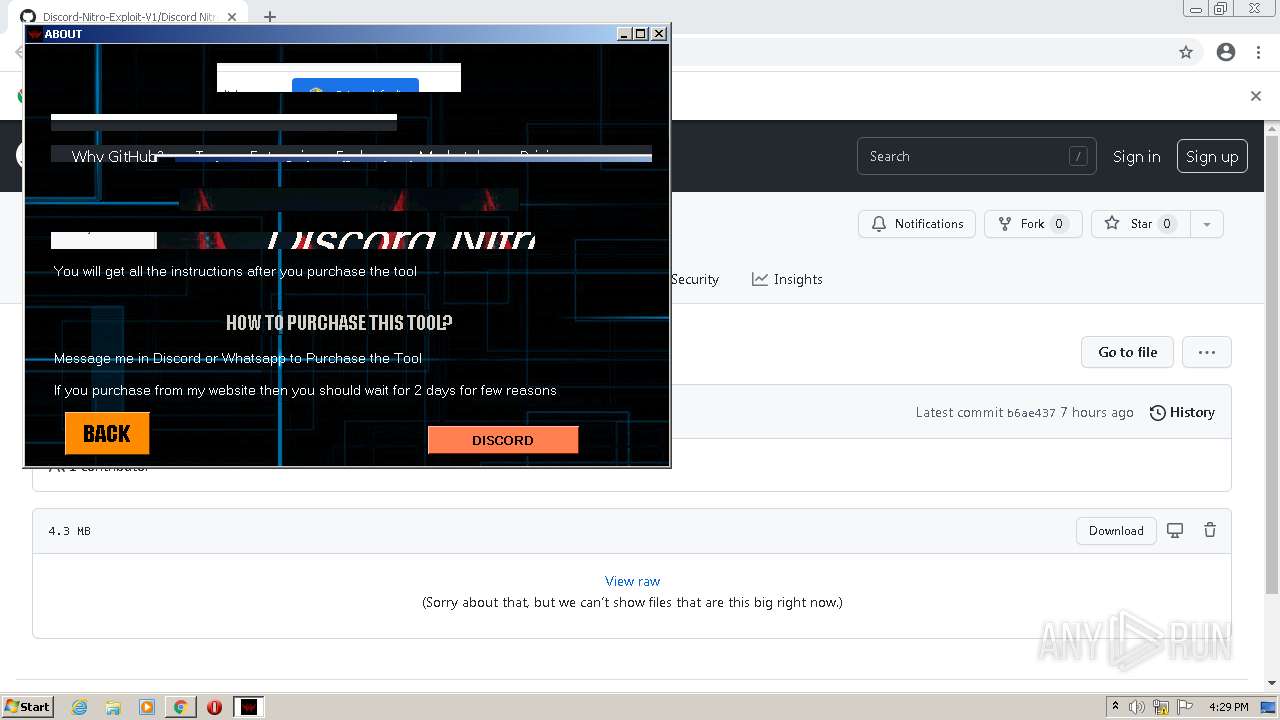1280x720 pixels.
Task: Click the 4.3 MB file size text
Action: tap(69, 531)
